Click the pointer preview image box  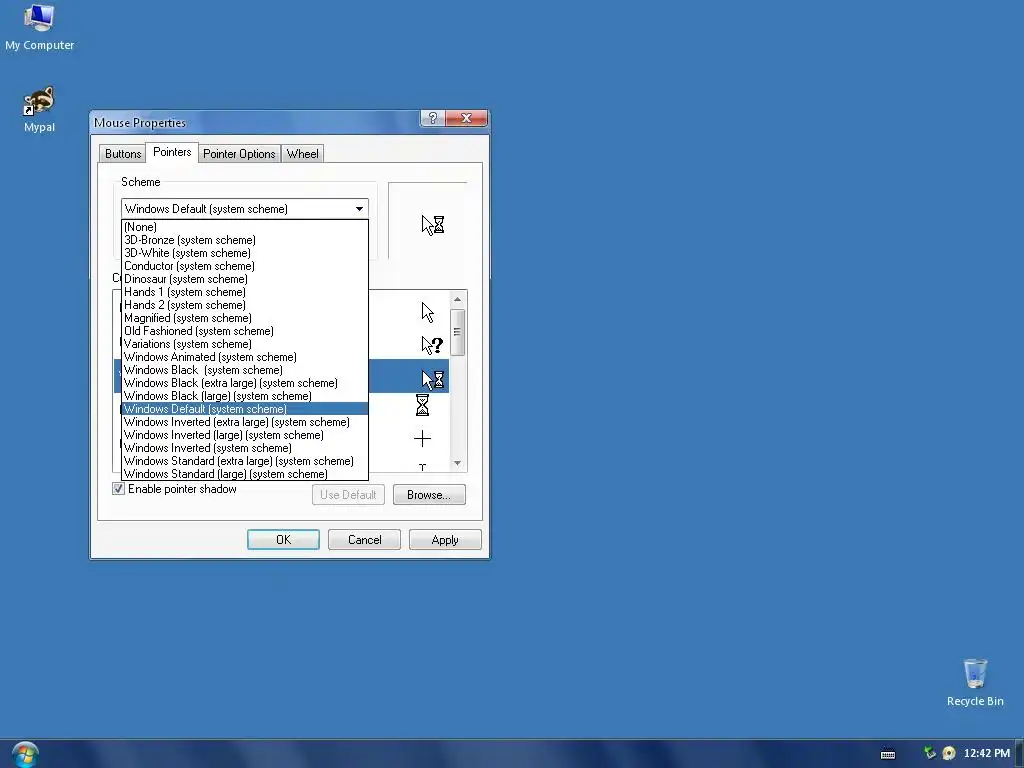pos(428,221)
